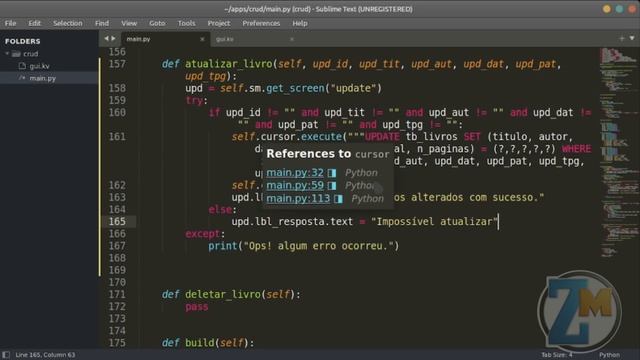Open the Help menu
This screenshot has width=640, height=360.
pos(300,23)
